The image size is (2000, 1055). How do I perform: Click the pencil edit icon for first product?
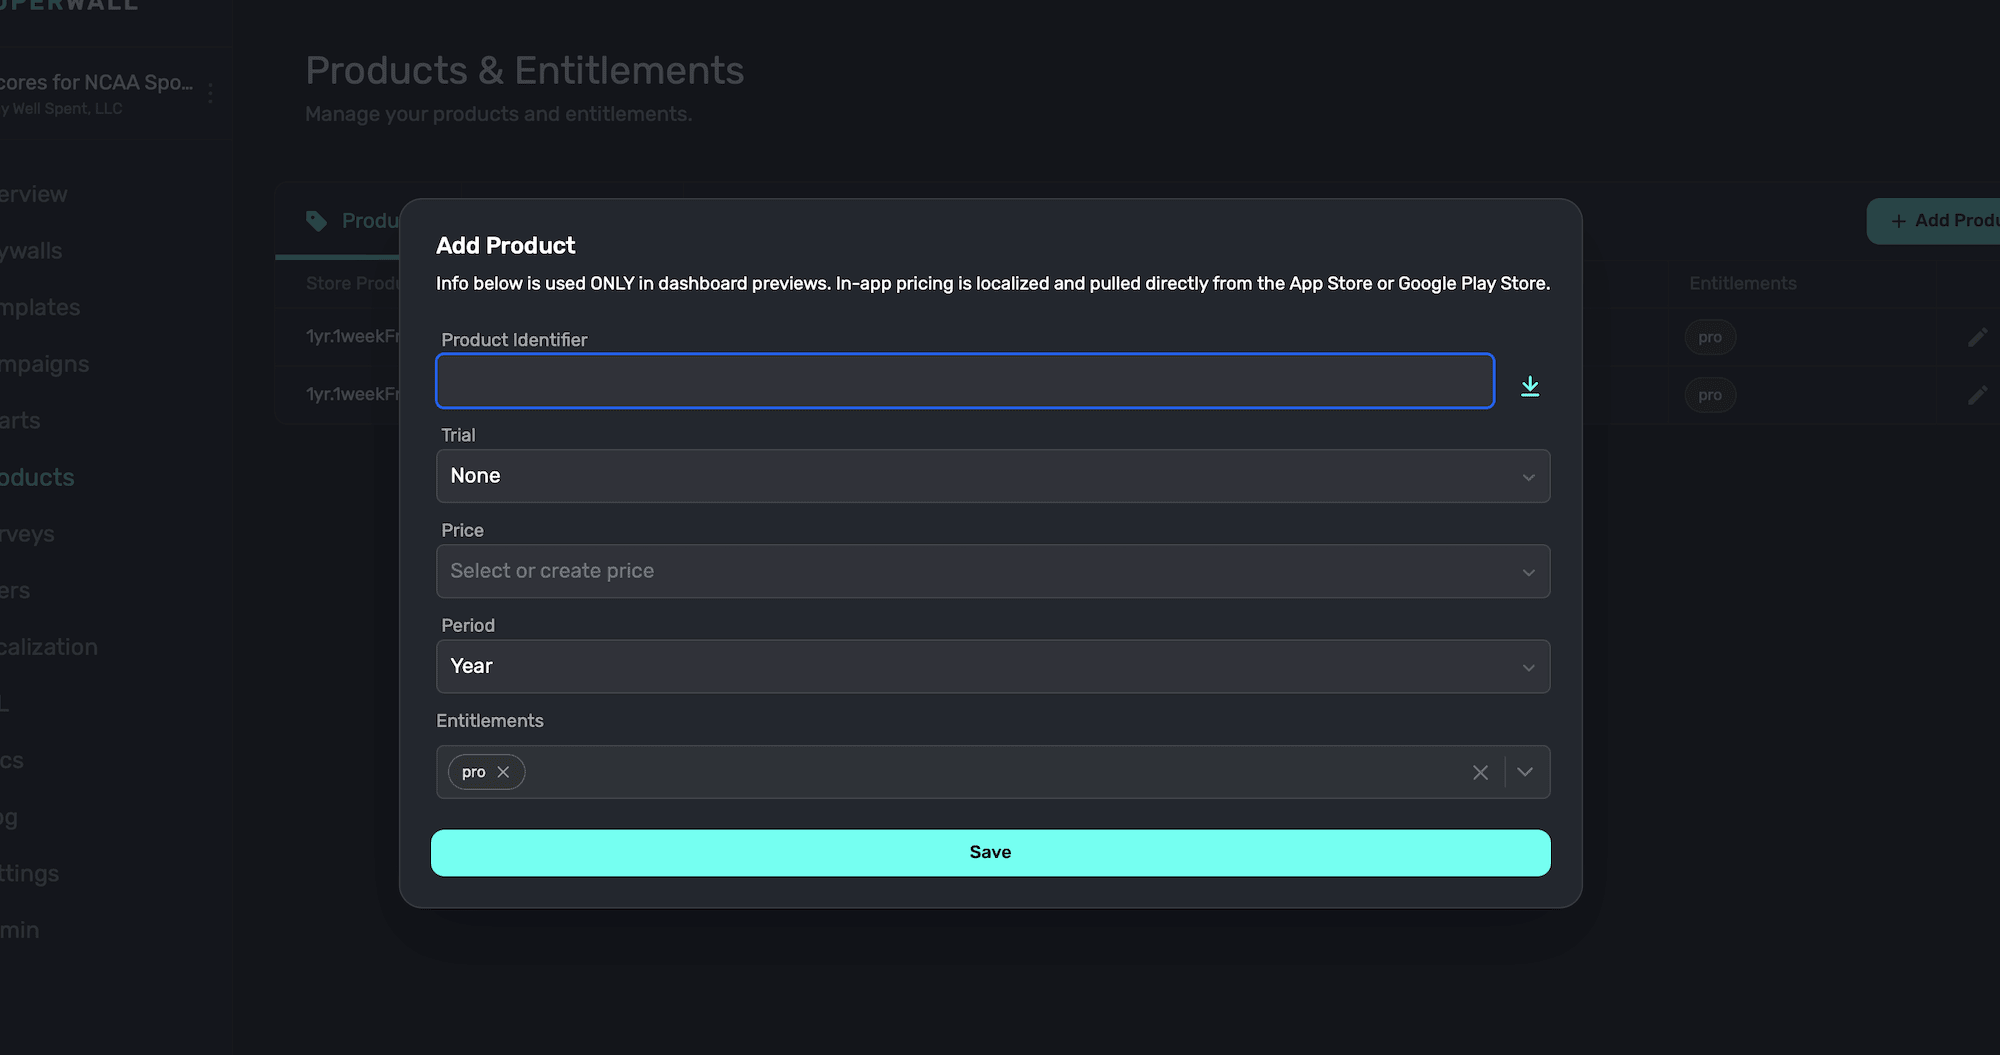[x=1976, y=338]
